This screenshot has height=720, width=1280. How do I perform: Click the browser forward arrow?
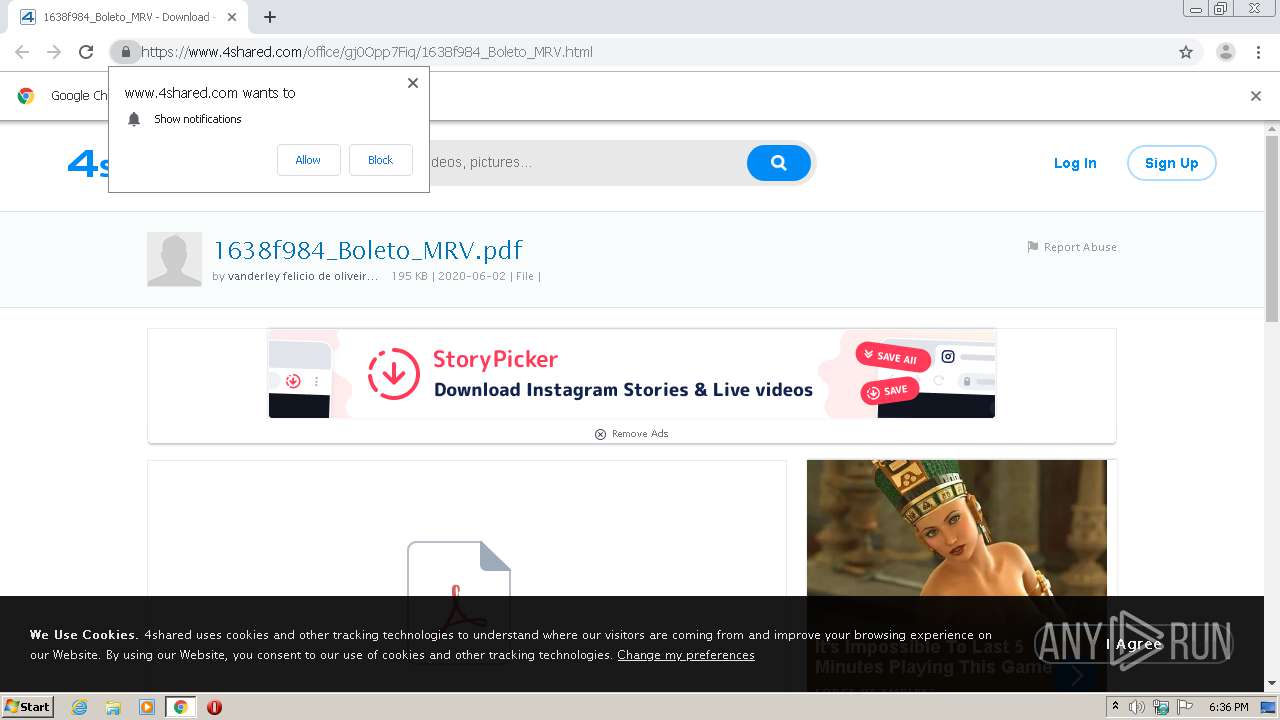pyautogui.click(x=54, y=52)
